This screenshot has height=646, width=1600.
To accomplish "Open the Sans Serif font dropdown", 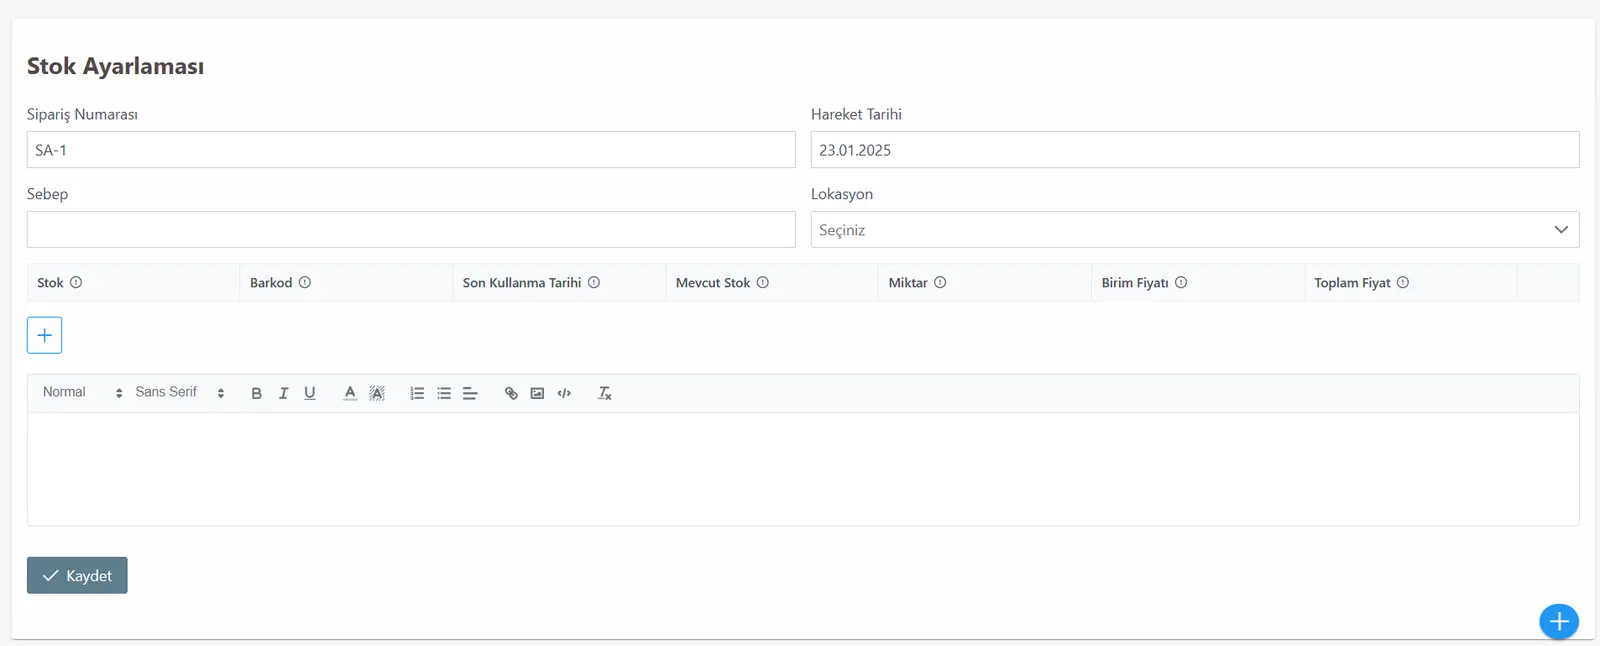I will (180, 393).
